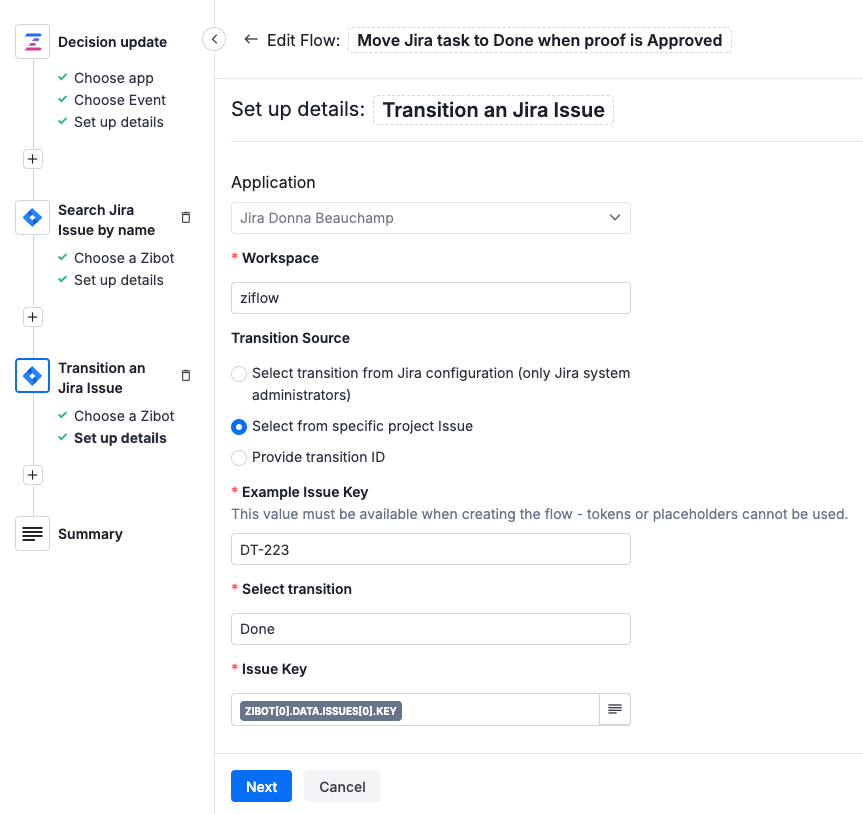Screen dimensions: 863x814
Task: Click the back arrow next to Edit Flow
Action: (249, 40)
